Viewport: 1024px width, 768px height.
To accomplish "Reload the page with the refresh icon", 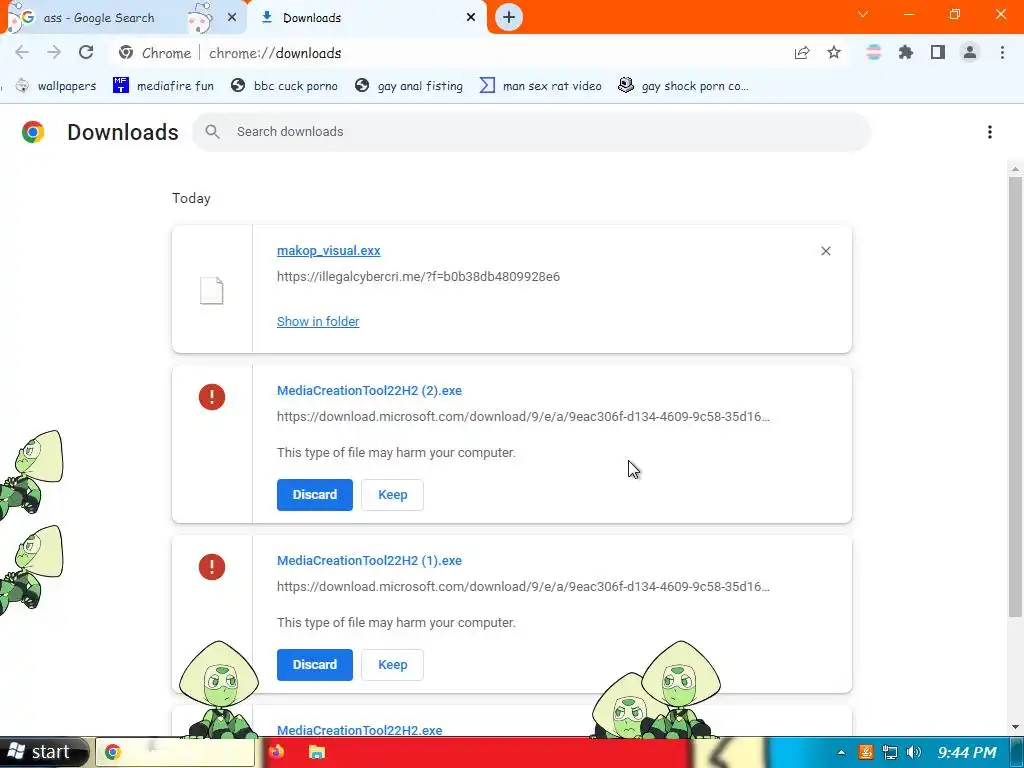I will [x=86, y=52].
